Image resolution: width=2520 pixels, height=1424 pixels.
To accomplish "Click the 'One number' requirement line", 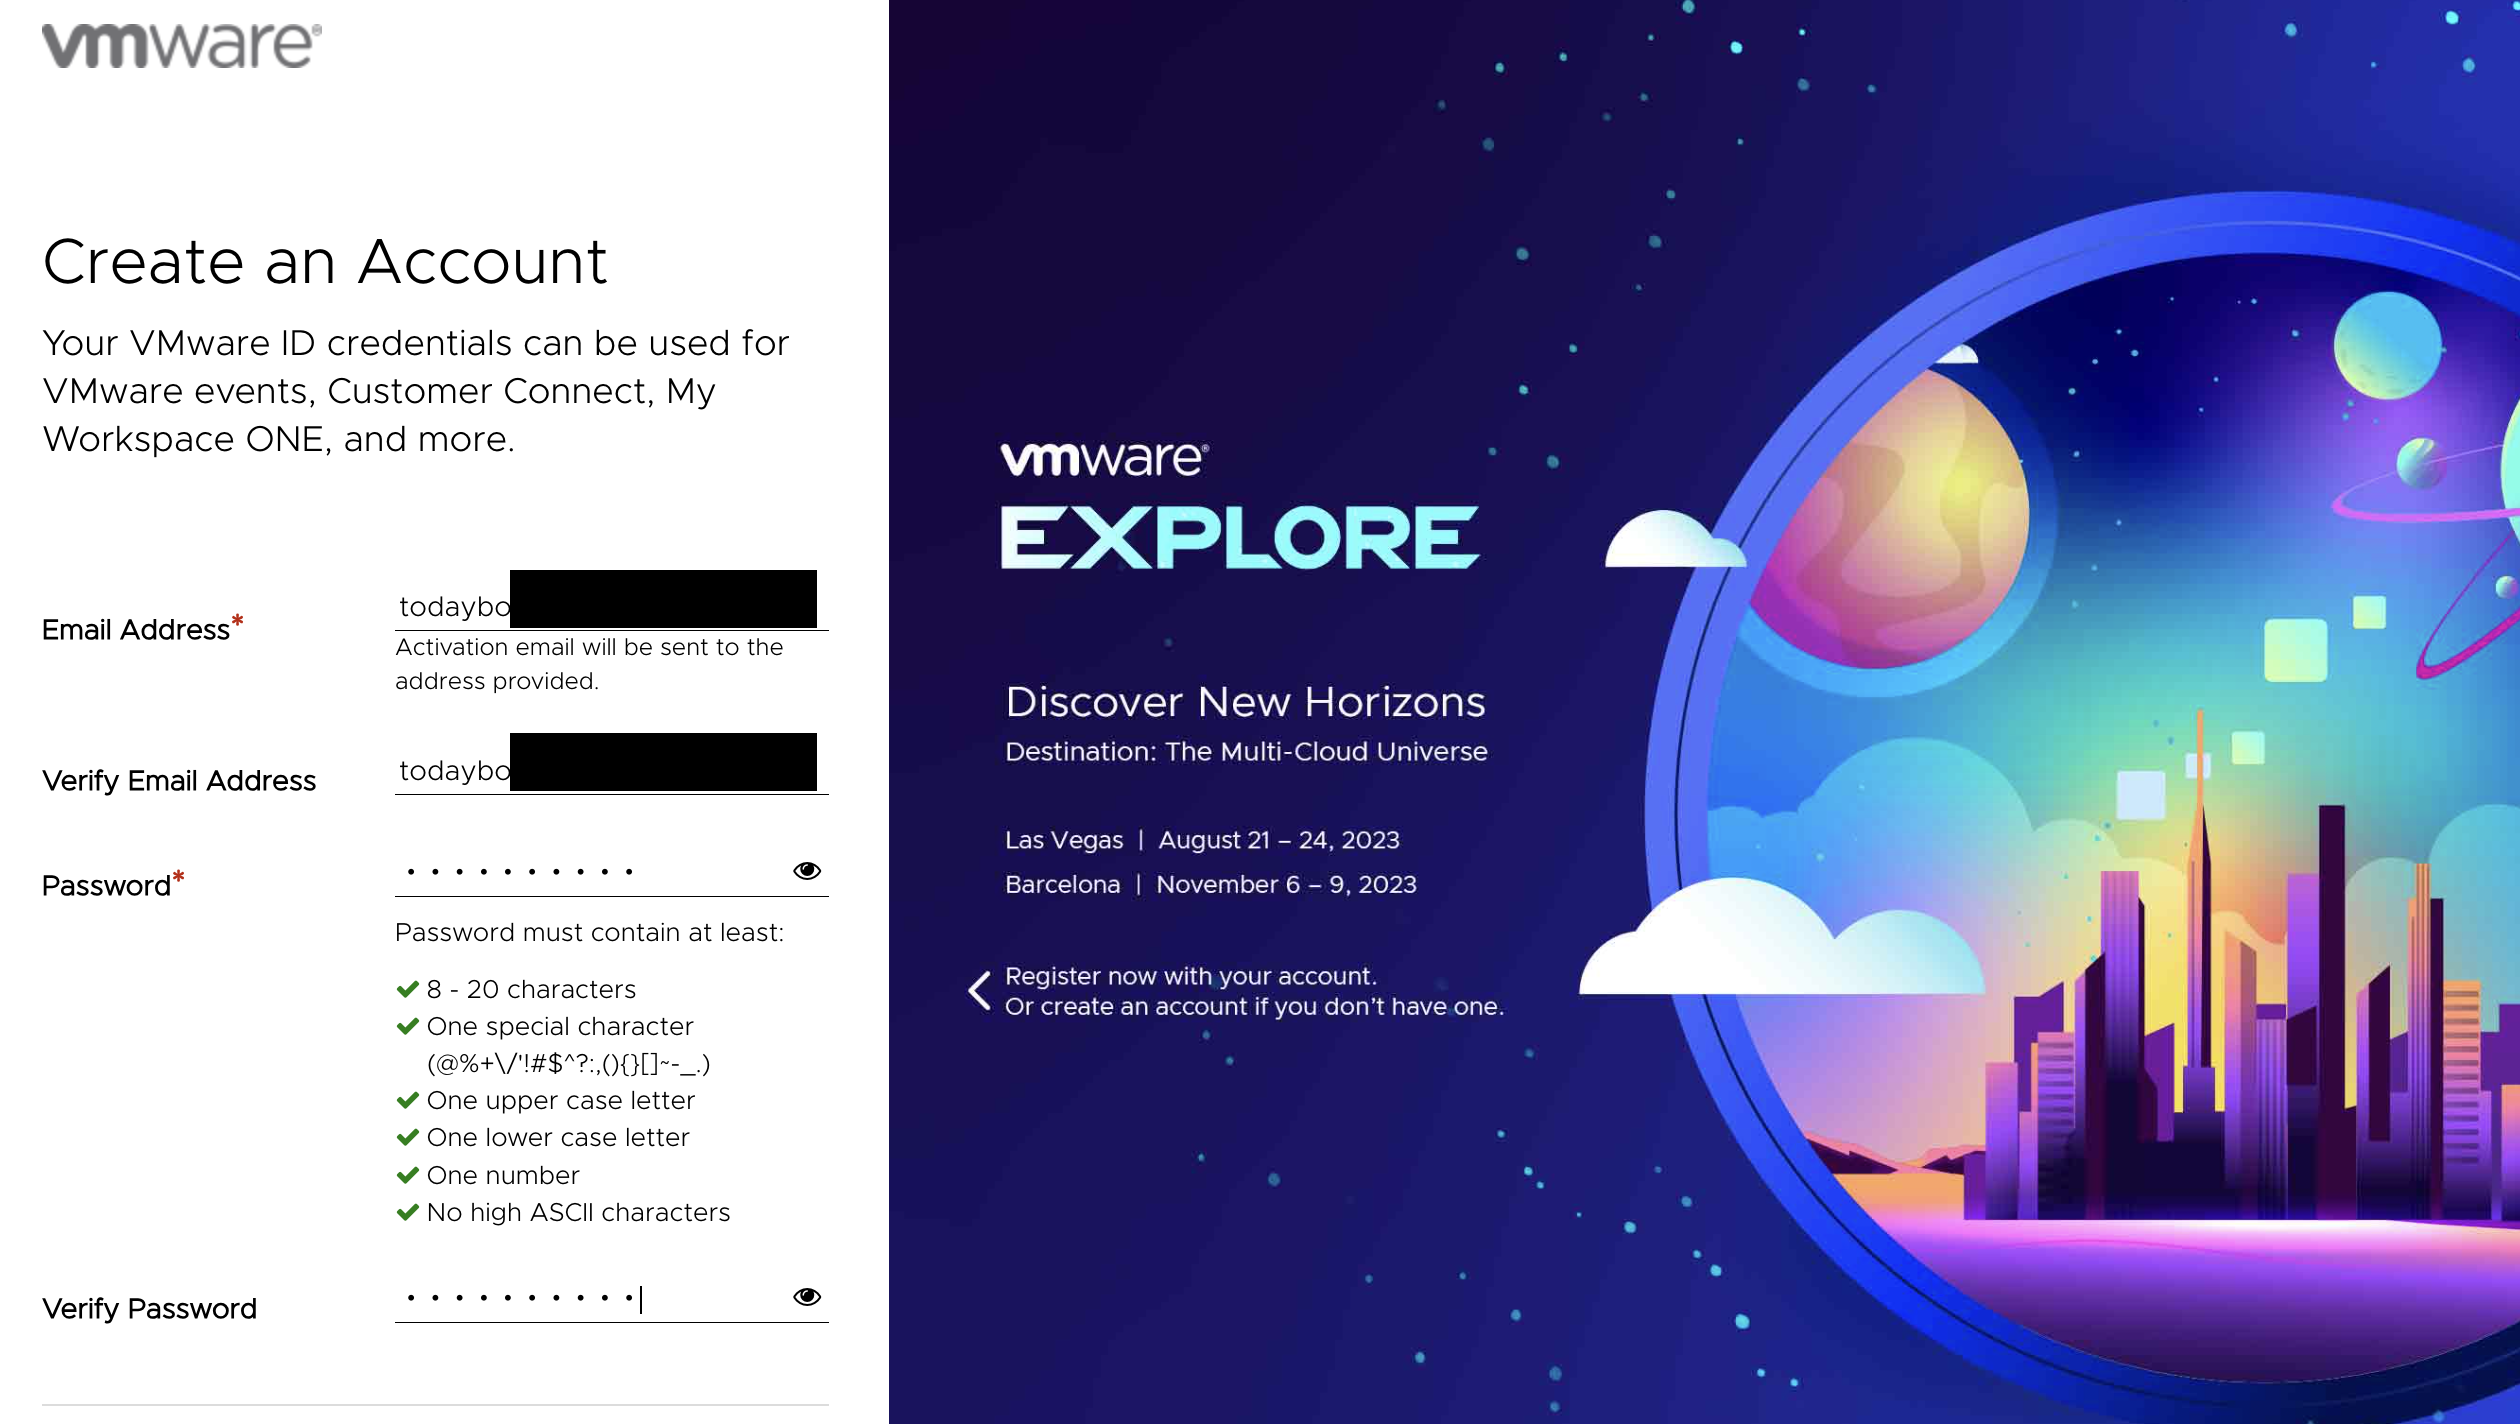I will point(503,1175).
